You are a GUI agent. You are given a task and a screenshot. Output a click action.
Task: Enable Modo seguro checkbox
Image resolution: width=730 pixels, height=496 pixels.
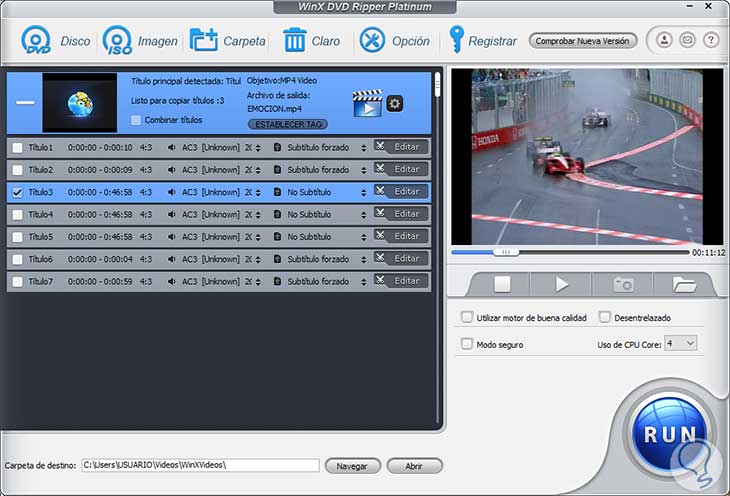pos(466,344)
